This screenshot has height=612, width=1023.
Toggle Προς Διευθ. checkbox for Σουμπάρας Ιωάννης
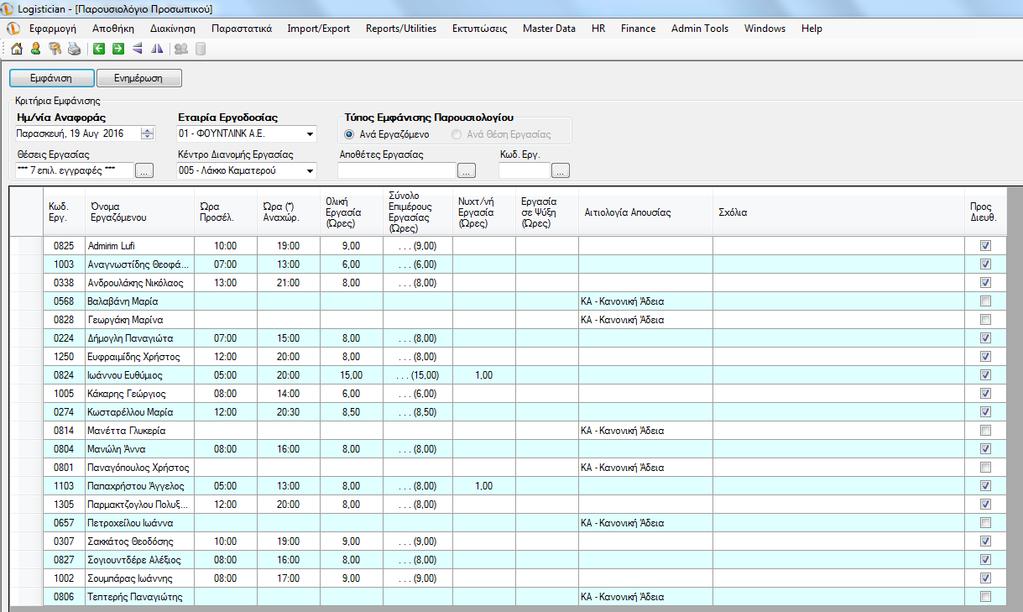[x=985, y=578]
